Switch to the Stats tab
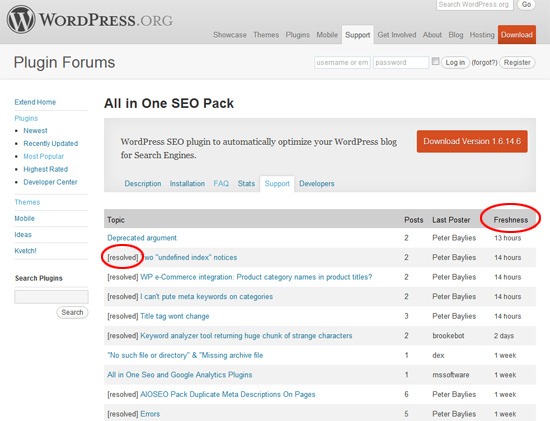This screenshot has width=550, height=421. pyautogui.click(x=246, y=183)
